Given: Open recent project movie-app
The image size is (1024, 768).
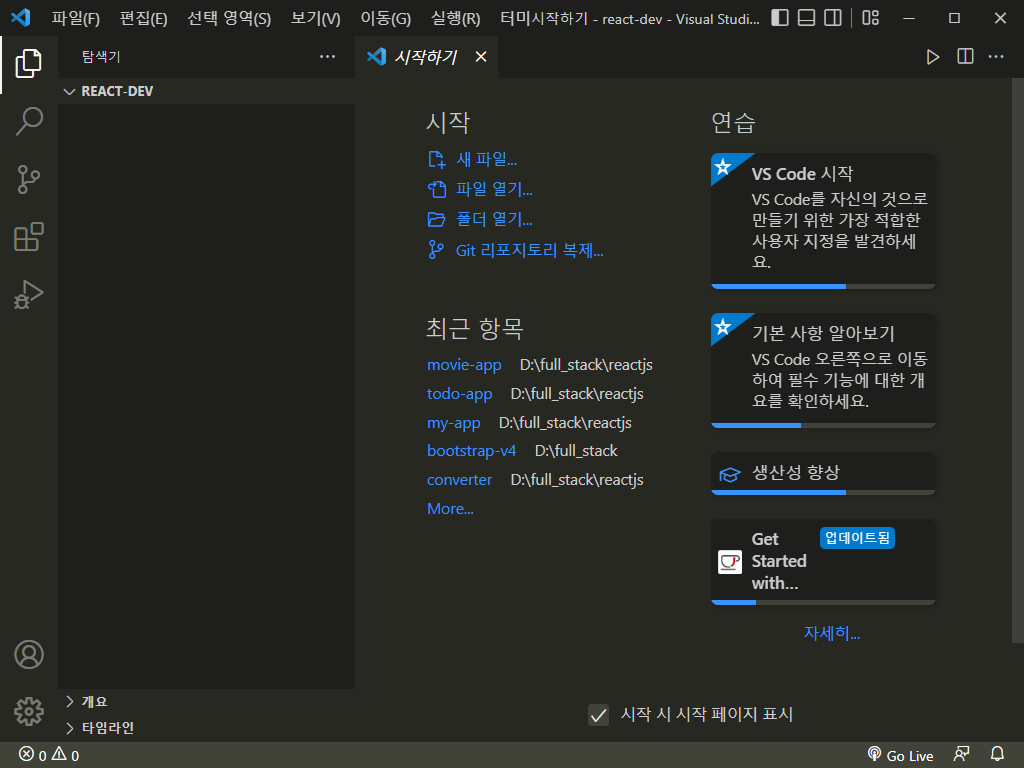Looking at the screenshot, I should (x=464, y=365).
